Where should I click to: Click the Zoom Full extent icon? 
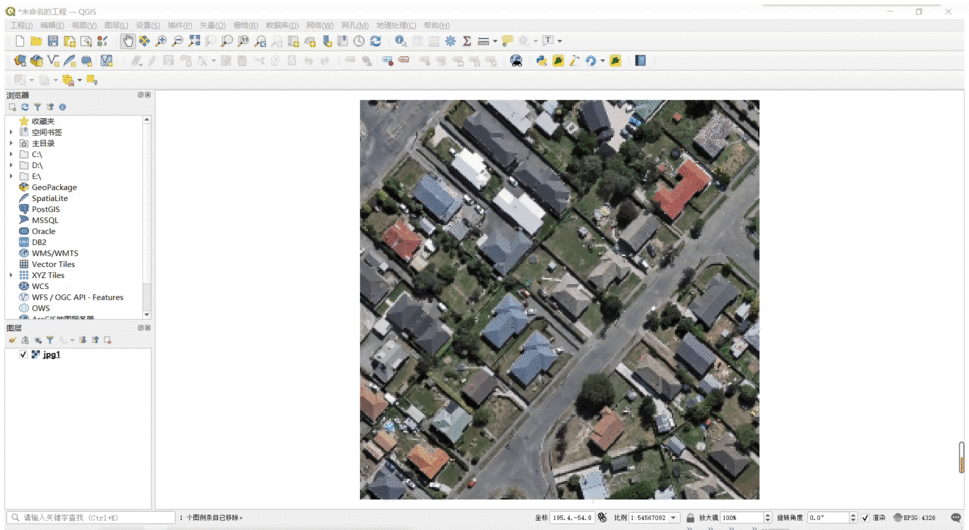(x=194, y=41)
